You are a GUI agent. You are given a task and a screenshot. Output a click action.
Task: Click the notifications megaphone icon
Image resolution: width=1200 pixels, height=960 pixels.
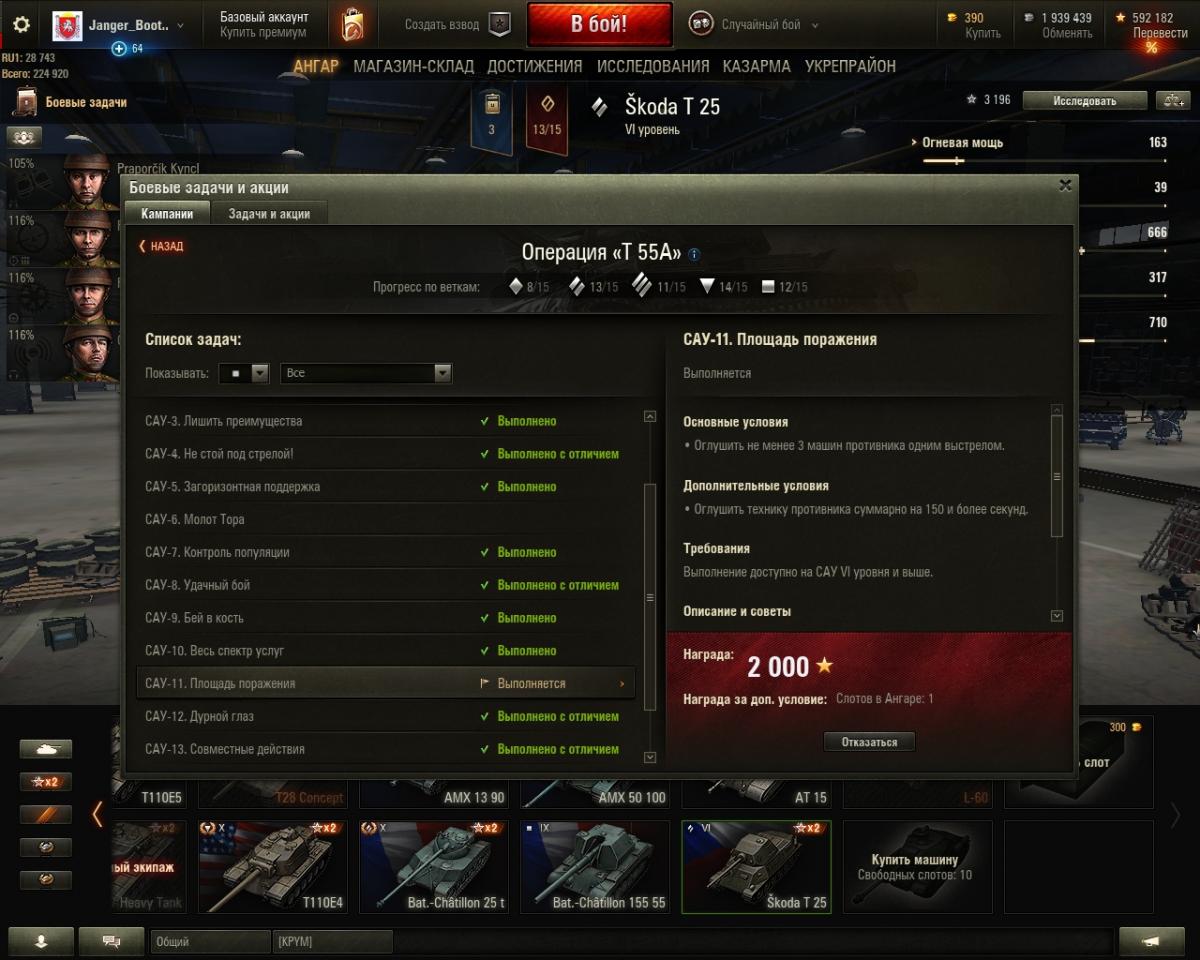pyautogui.click(x=1151, y=941)
